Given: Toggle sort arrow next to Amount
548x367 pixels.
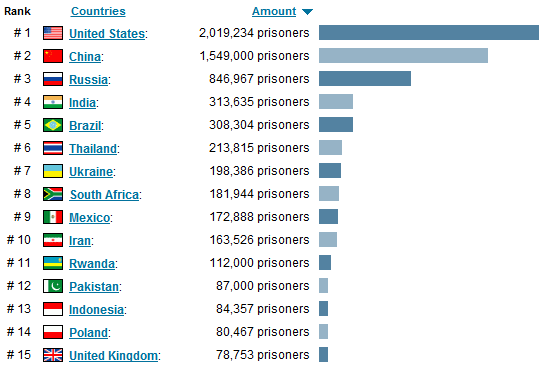Looking at the screenshot, I should pyautogui.click(x=307, y=12).
